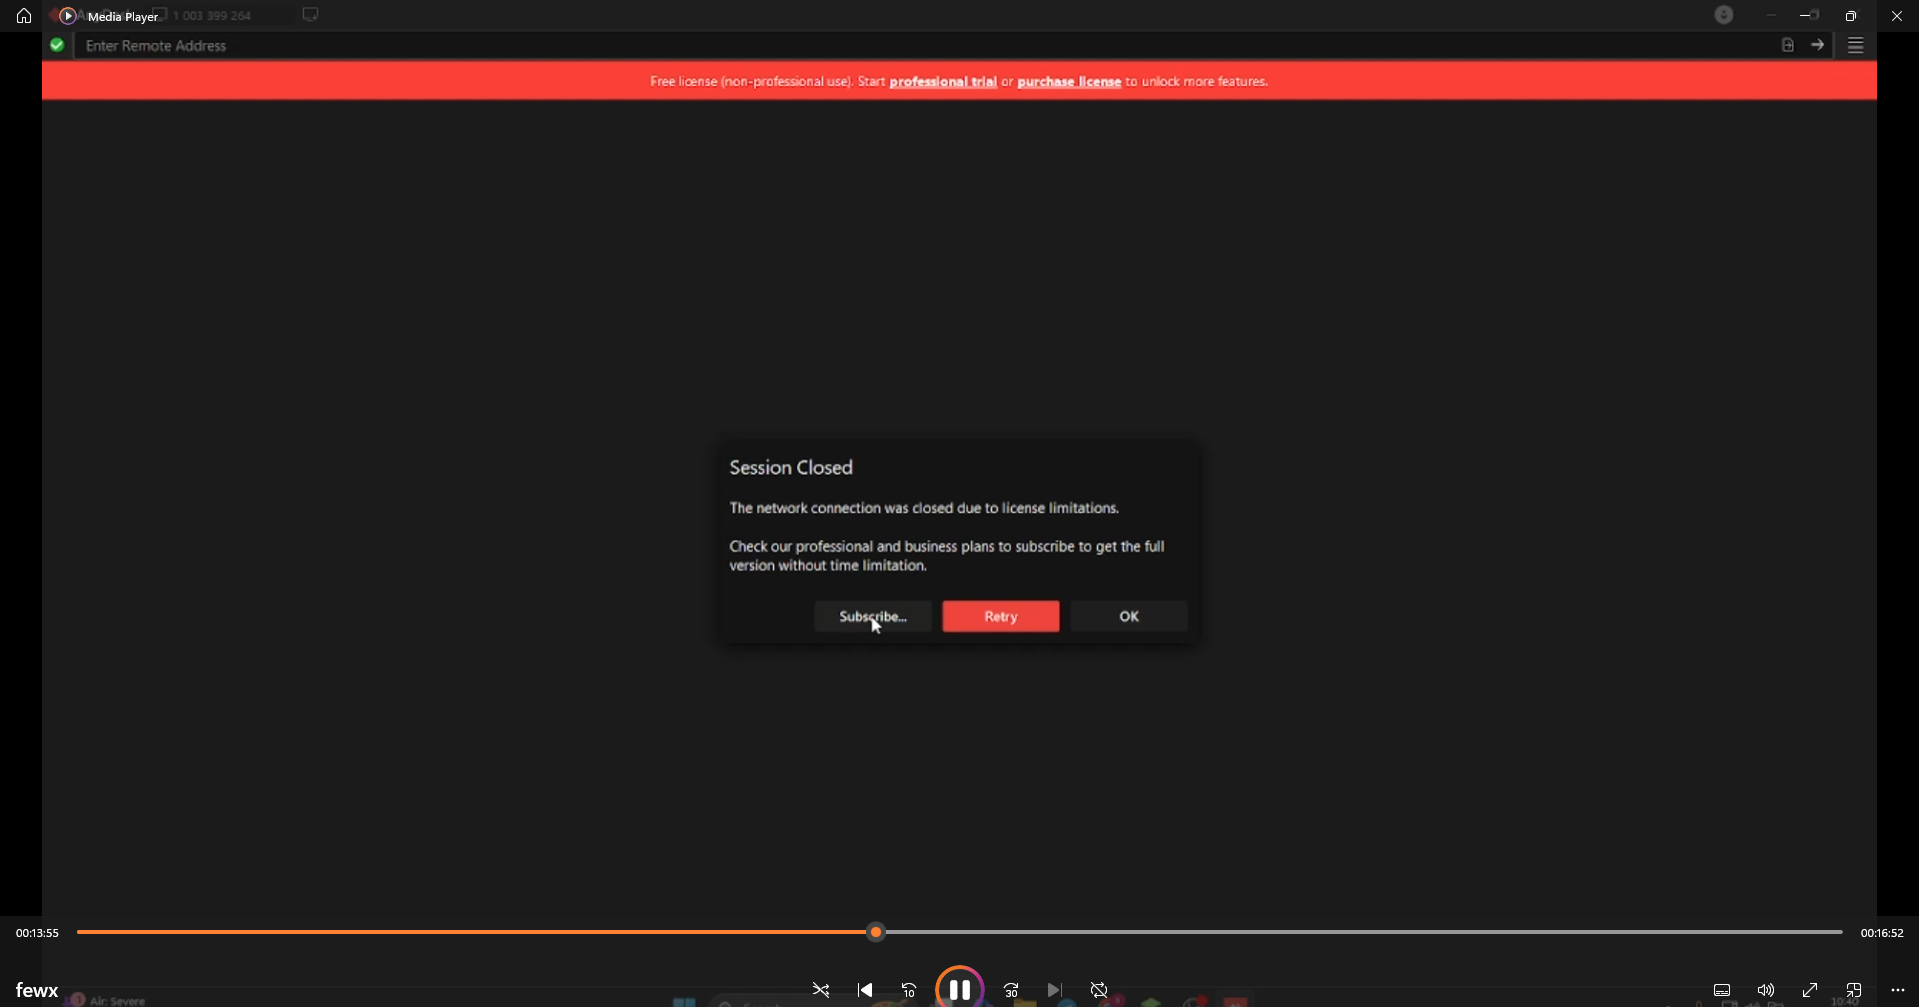Skip back 10 seconds in playback
1919x1007 pixels.
click(909, 990)
